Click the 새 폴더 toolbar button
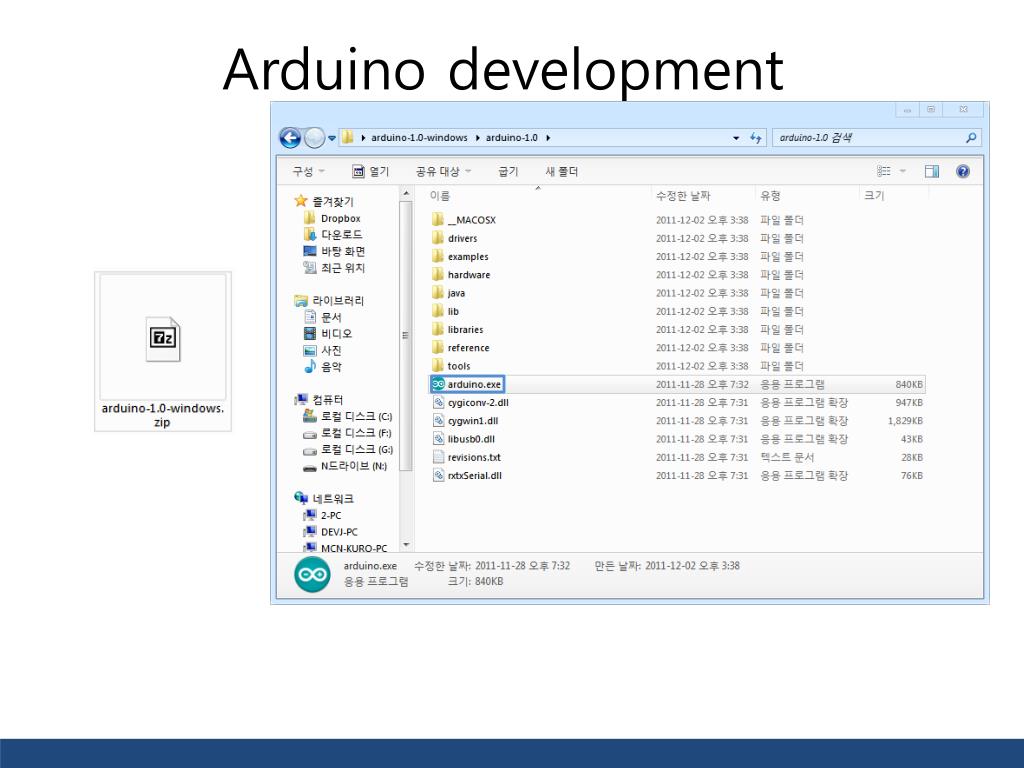 562,171
